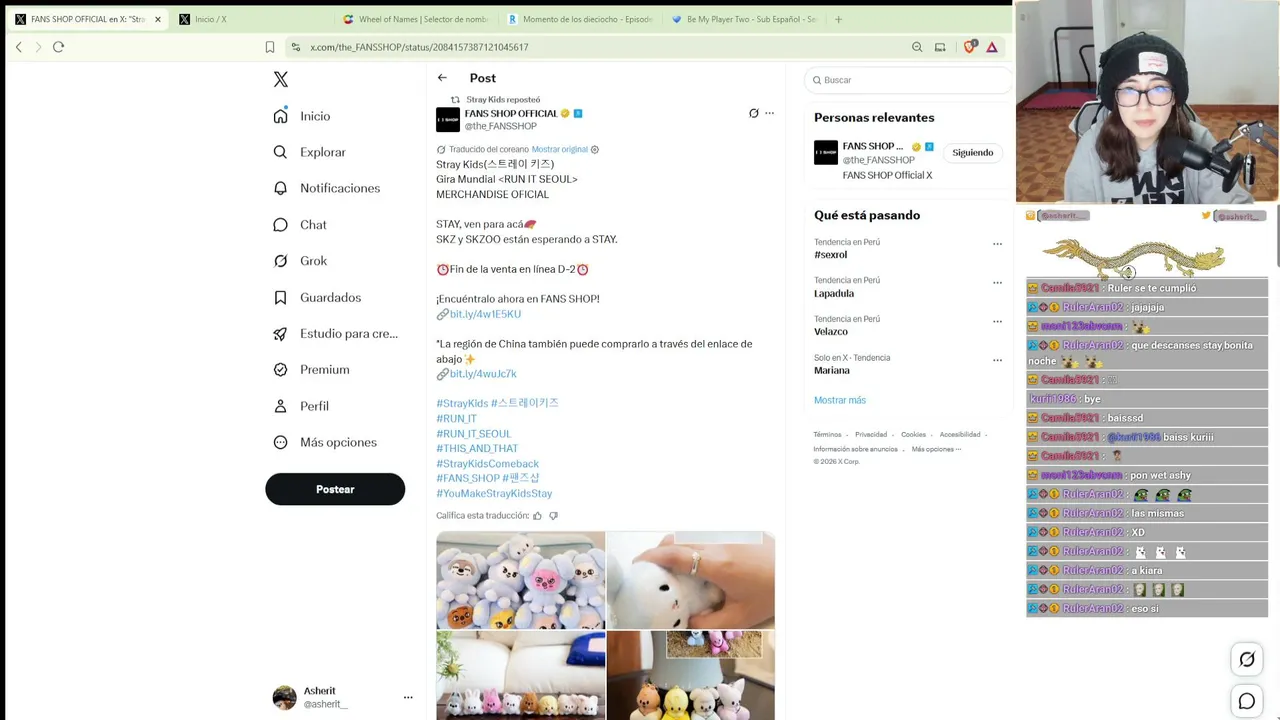The width and height of the screenshot is (1280, 720).
Task: Bookmark this page in address bar
Action: [270, 47]
